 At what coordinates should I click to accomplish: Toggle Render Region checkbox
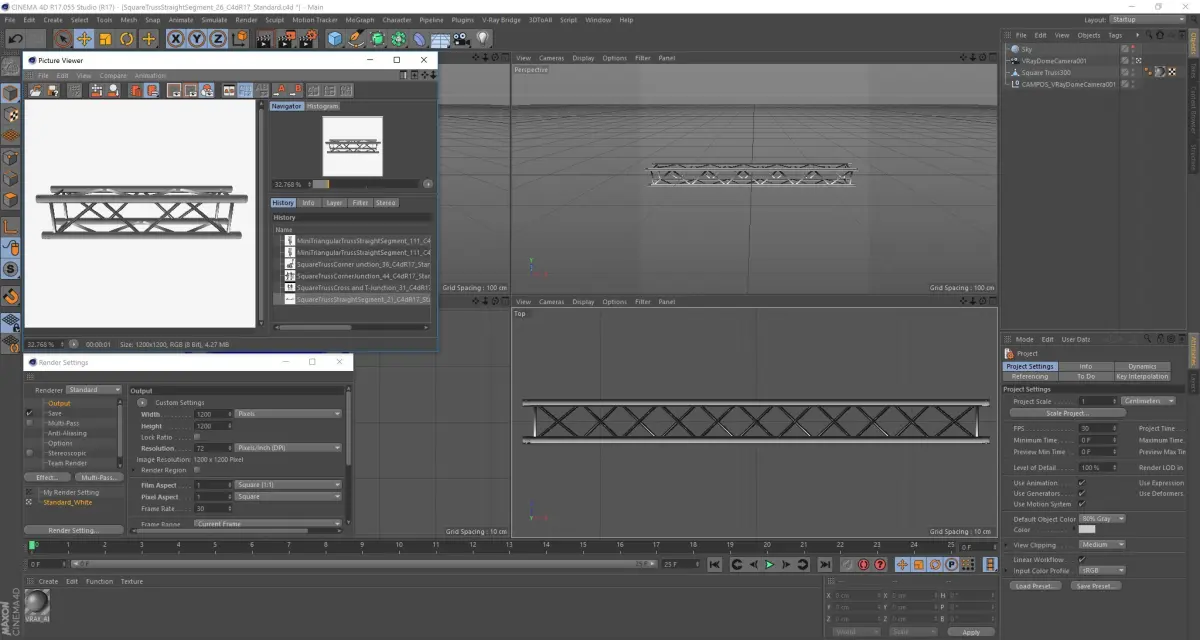[x=197, y=469]
